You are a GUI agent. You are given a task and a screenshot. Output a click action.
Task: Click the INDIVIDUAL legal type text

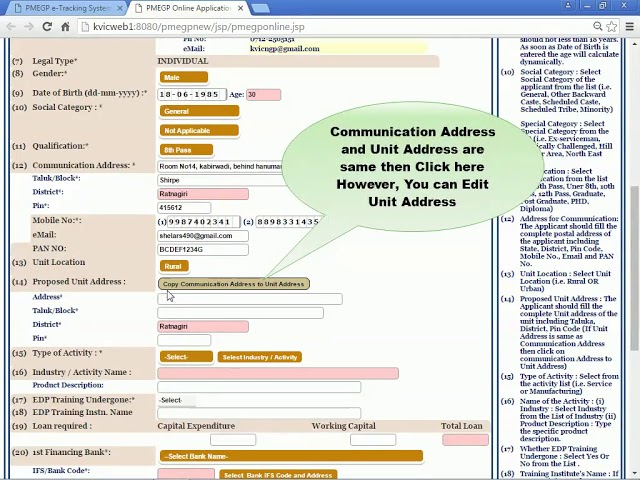[x=183, y=61]
